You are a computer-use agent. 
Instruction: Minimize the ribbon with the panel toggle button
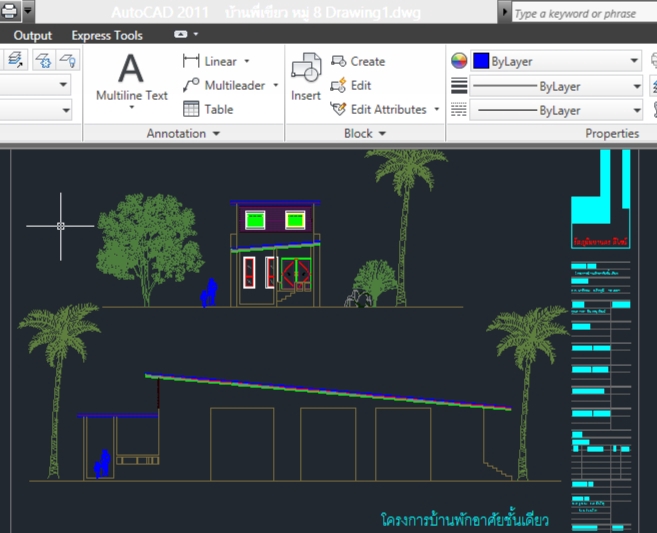pos(181,34)
